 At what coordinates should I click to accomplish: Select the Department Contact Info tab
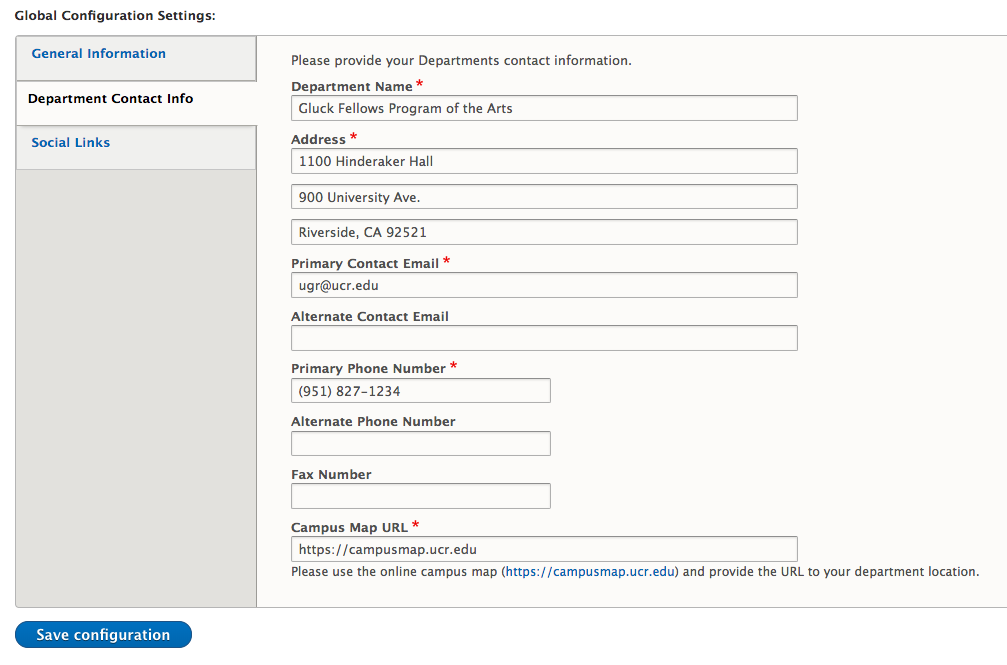click(110, 99)
